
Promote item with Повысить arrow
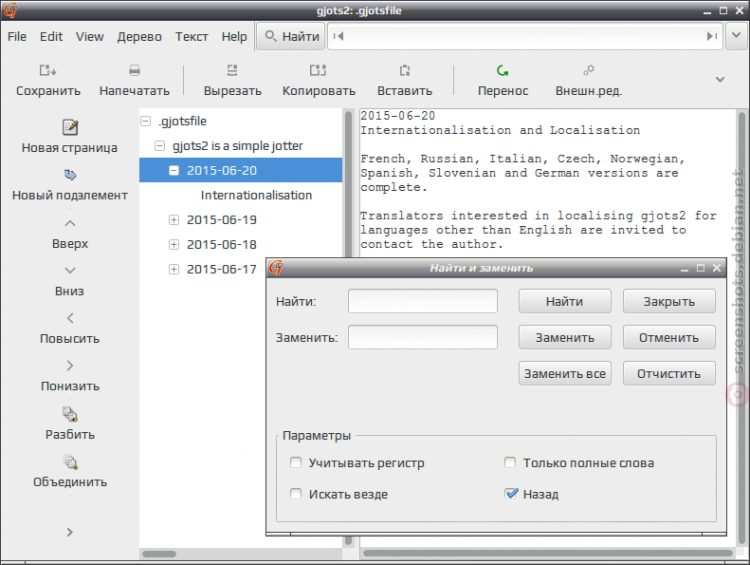(x=70, y=318)
